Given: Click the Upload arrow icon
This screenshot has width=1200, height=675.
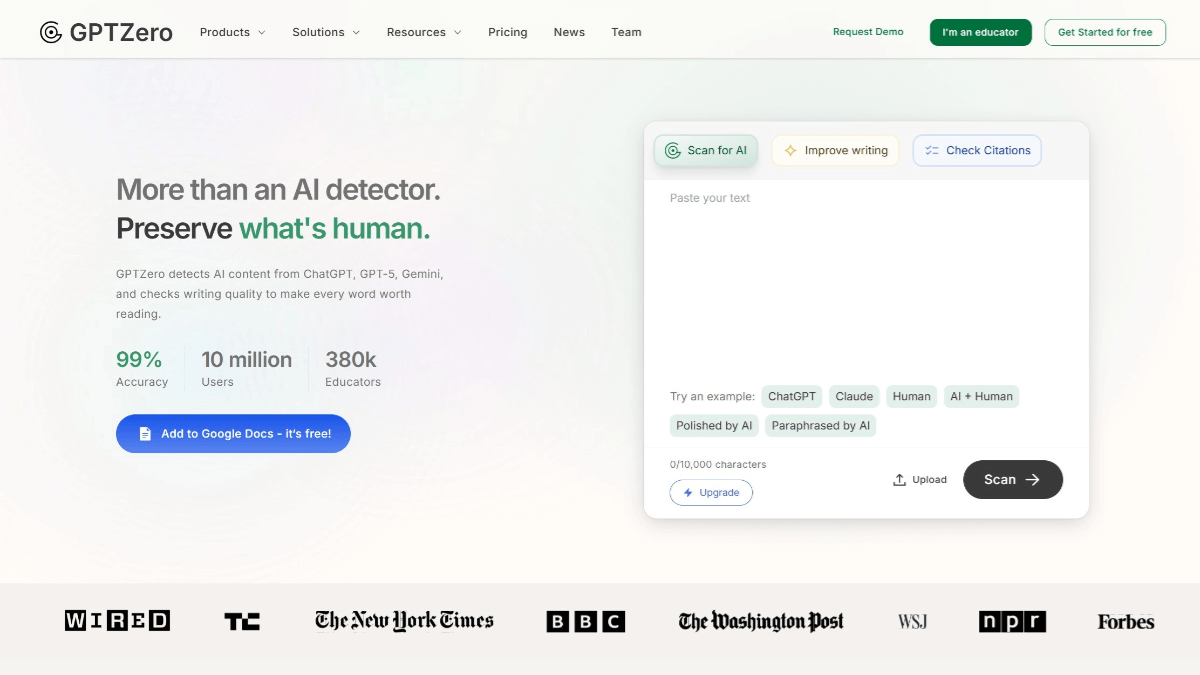Looking at the screenshot, I should (x=900, y=480).
